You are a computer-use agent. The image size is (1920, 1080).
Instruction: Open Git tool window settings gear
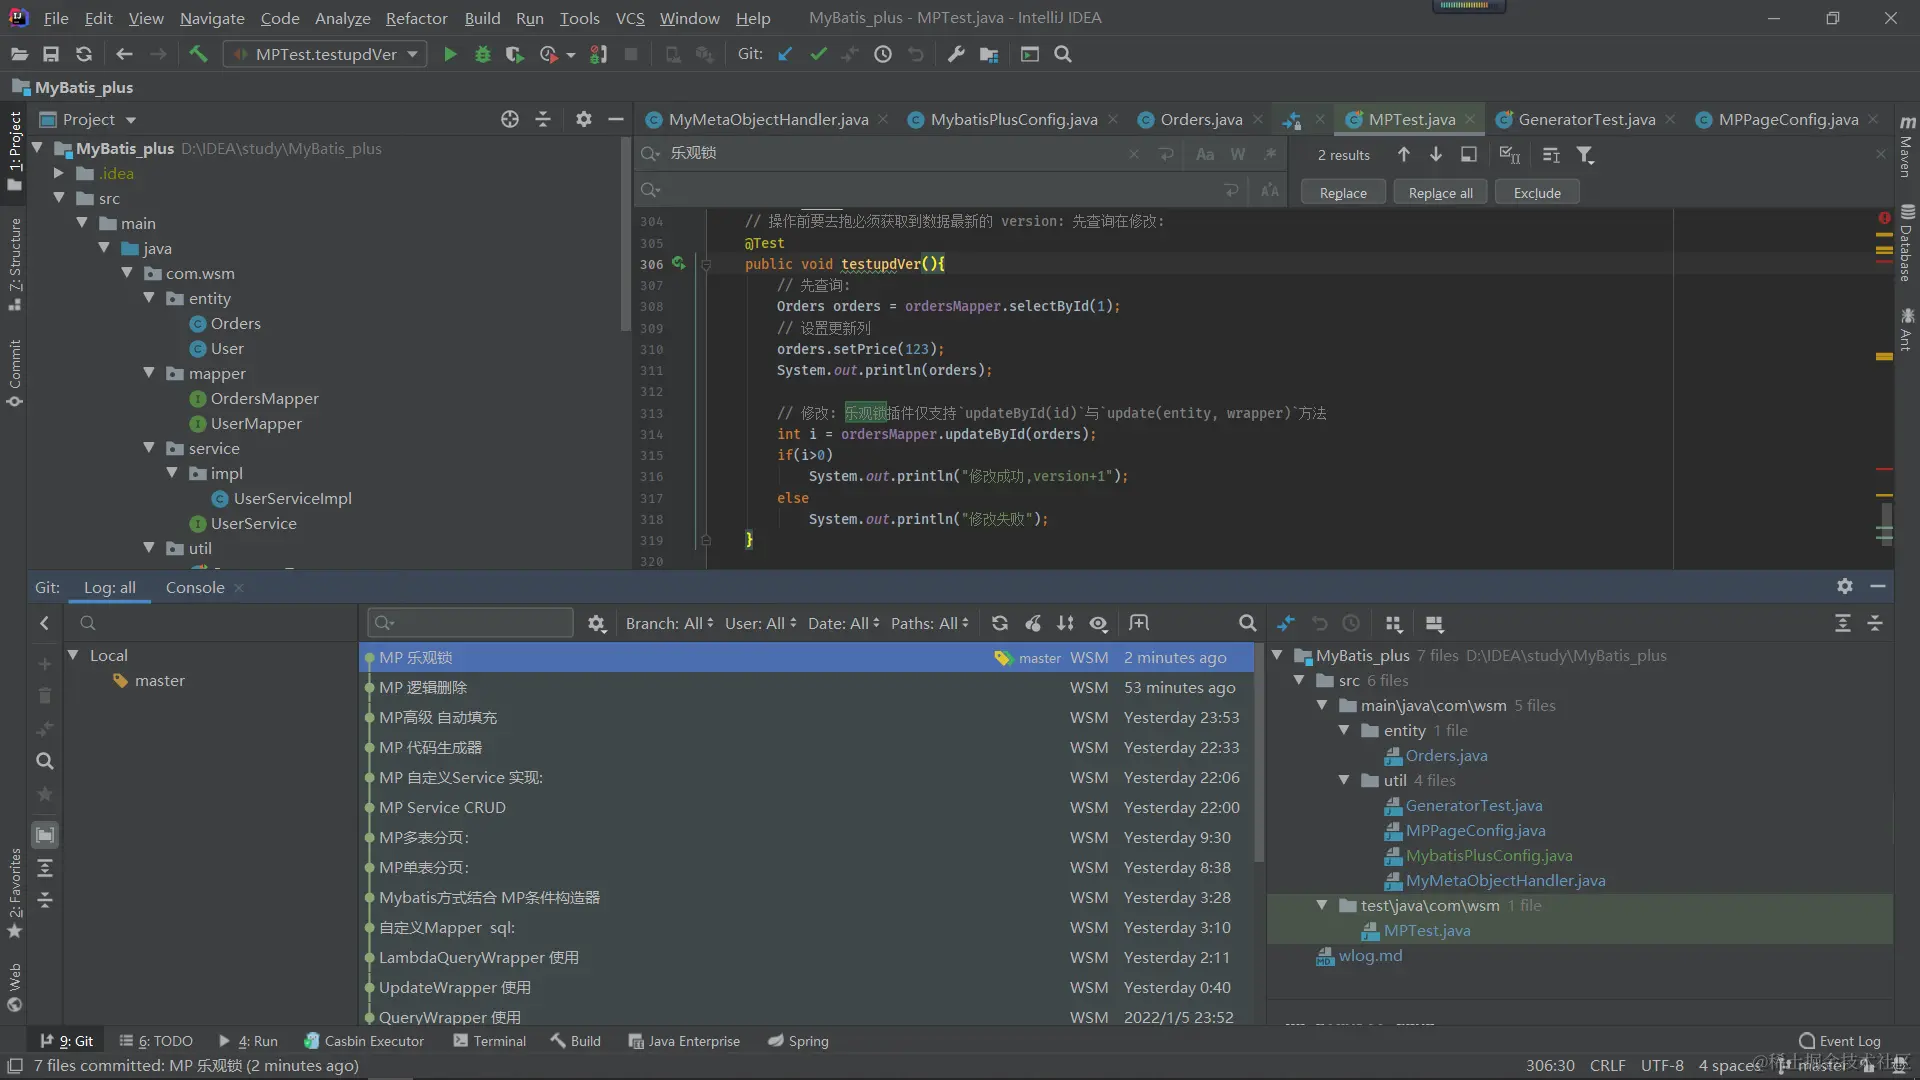pos(1845,587)
